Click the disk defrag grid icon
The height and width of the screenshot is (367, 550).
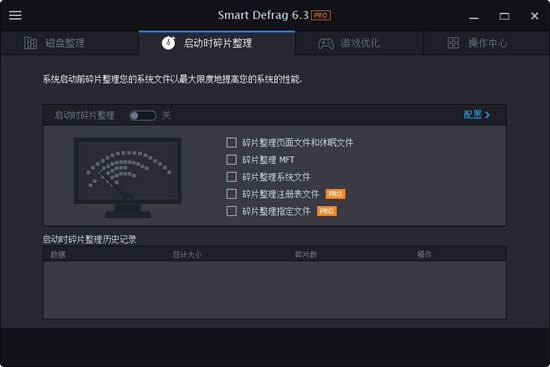31,43
